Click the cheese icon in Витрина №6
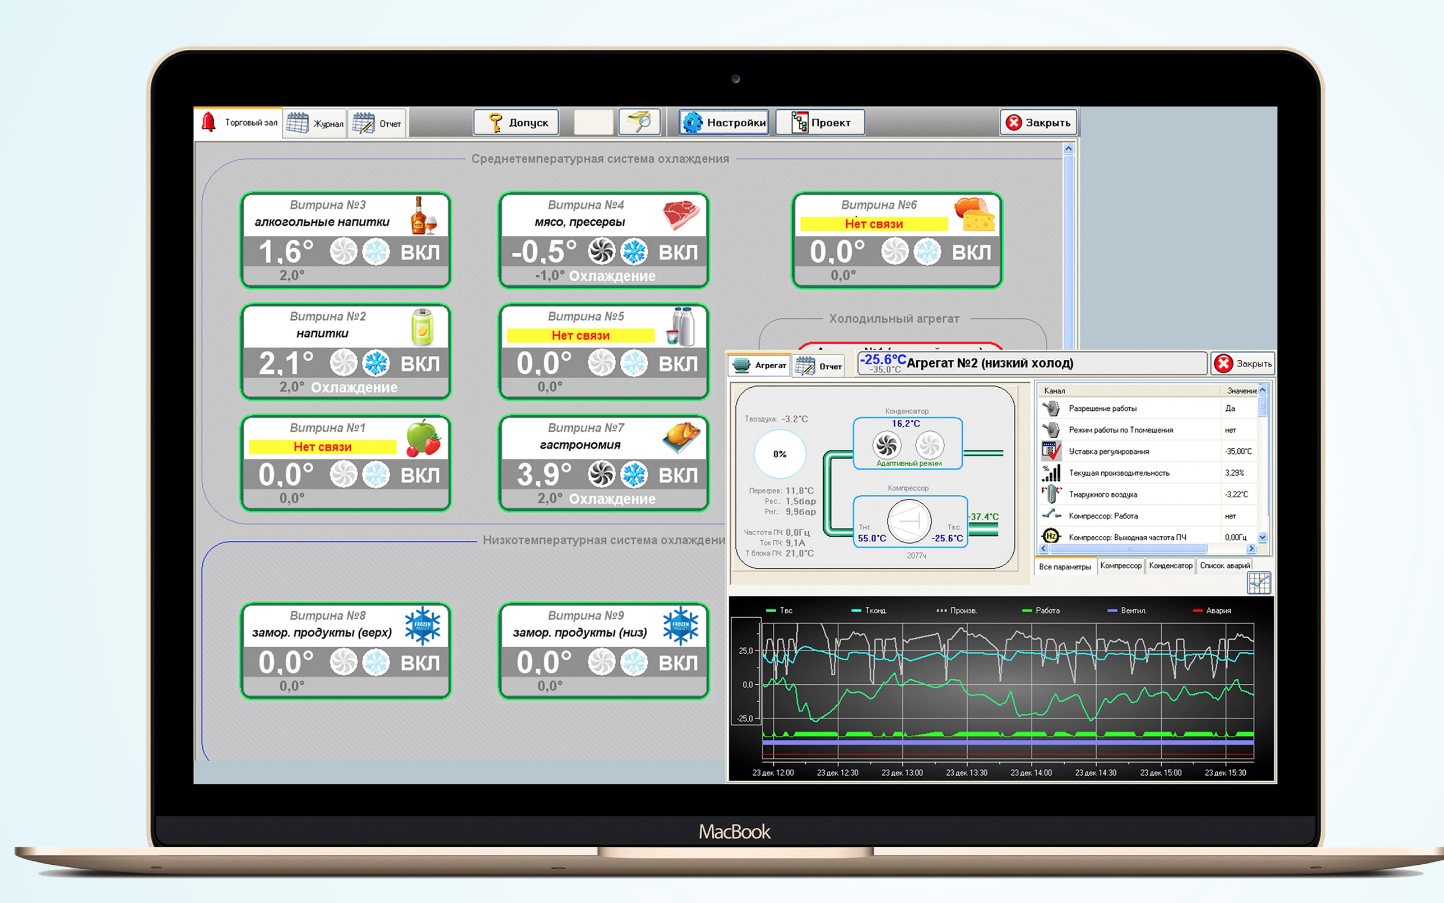Viewport: 1444px width, 903px height. (x=975, y=214)
